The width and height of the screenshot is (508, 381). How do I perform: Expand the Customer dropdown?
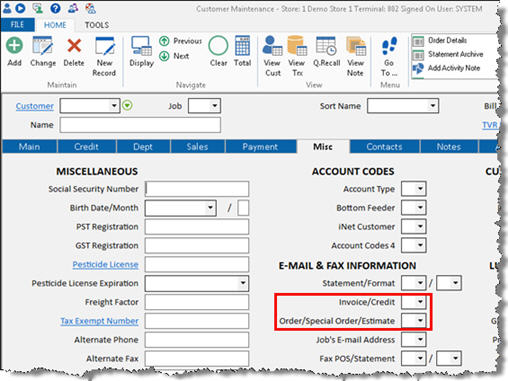click(x=114, y=106)
